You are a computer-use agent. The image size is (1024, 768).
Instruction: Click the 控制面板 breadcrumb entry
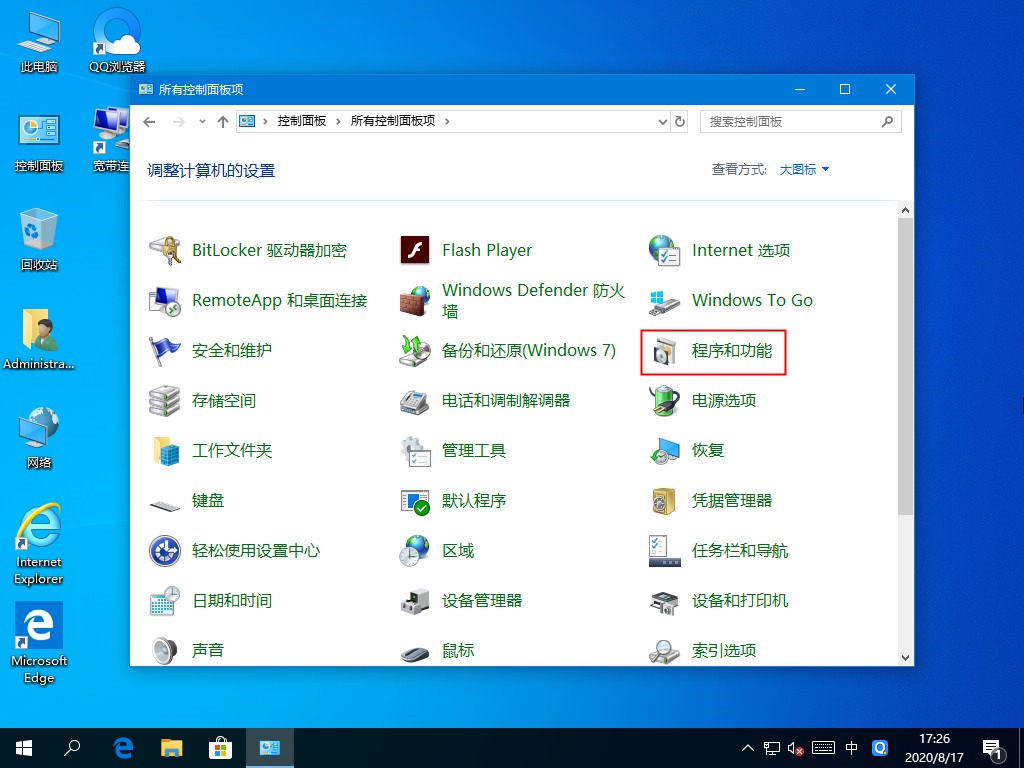point(303,121)
